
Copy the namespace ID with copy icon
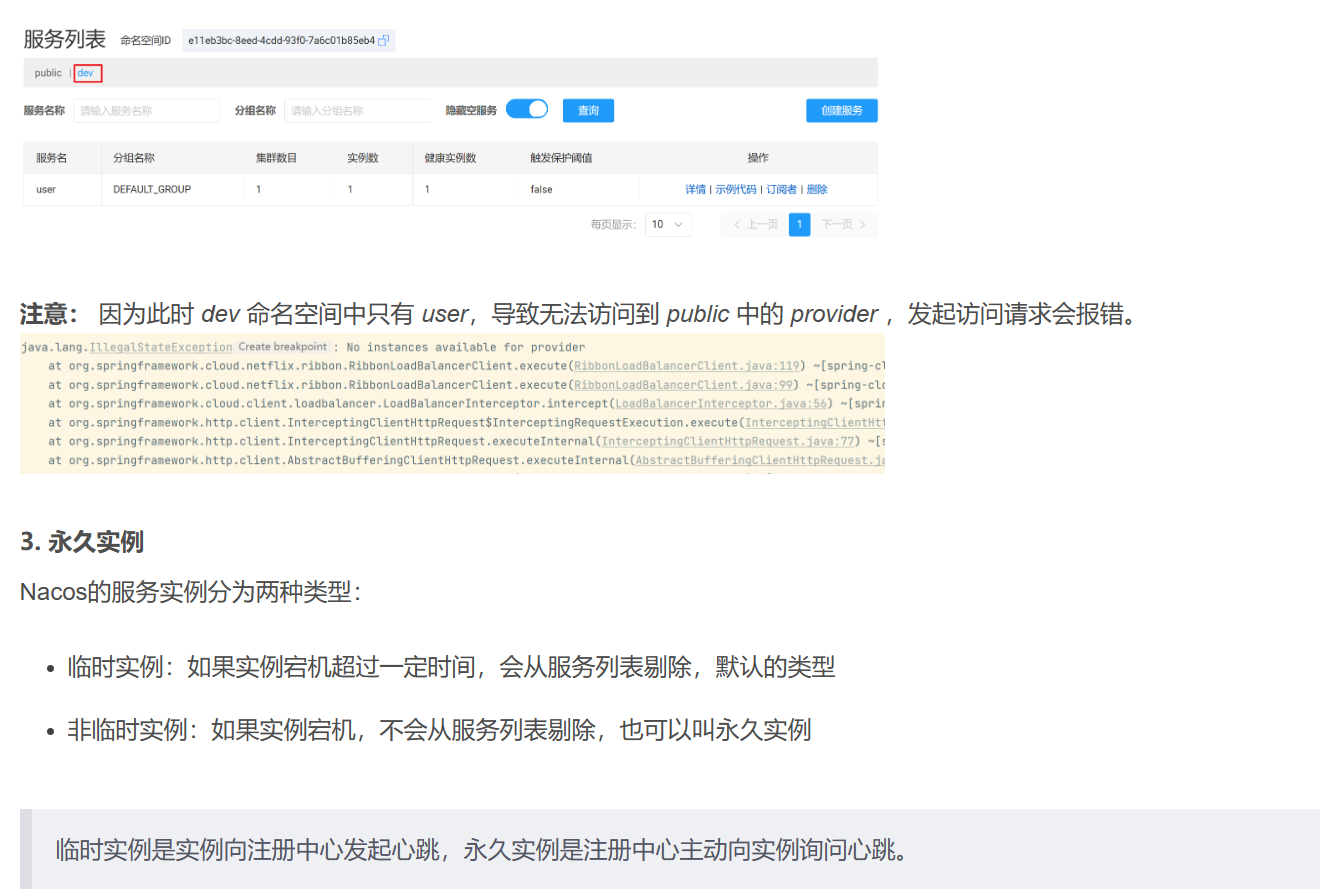click(384, 41)
